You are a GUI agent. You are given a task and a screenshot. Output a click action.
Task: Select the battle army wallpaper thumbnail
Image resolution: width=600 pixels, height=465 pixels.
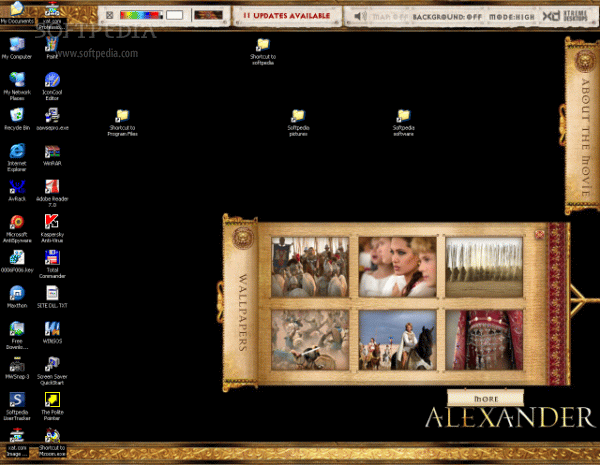[x=310, y=267]
